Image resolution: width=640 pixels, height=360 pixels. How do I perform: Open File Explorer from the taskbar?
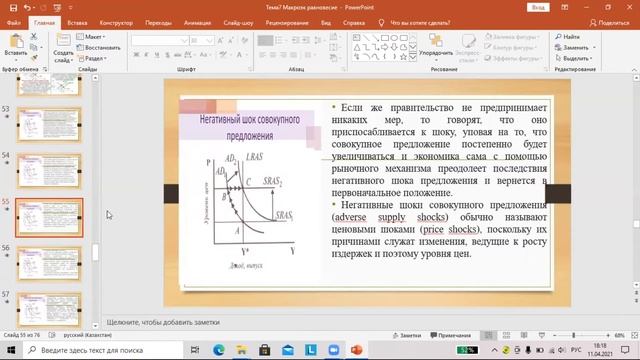[x=242, y=350]
